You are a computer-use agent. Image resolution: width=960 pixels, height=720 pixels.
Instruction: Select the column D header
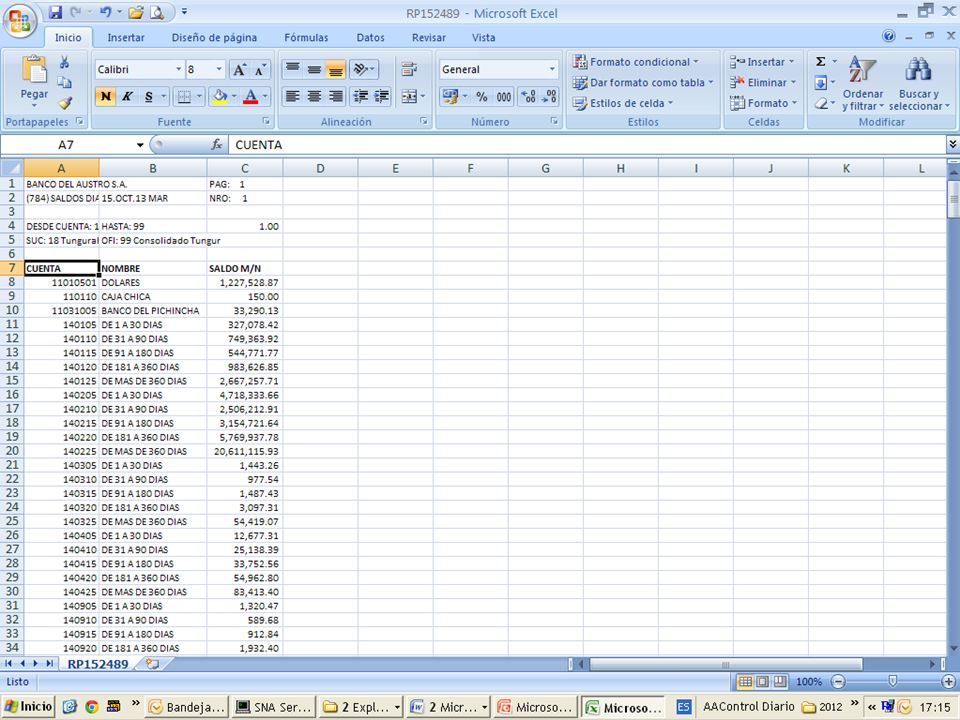click(x=320, y=168)
